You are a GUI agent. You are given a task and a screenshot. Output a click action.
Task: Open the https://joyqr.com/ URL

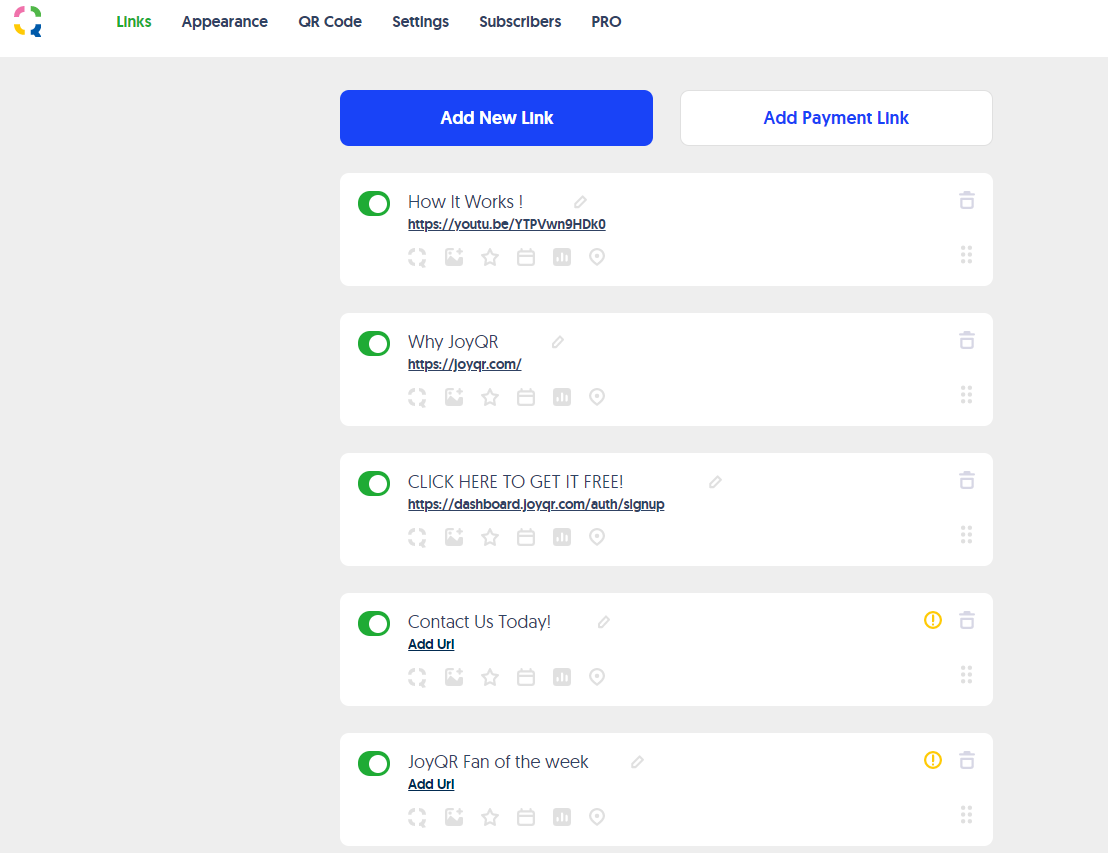[x=464, y=364]
